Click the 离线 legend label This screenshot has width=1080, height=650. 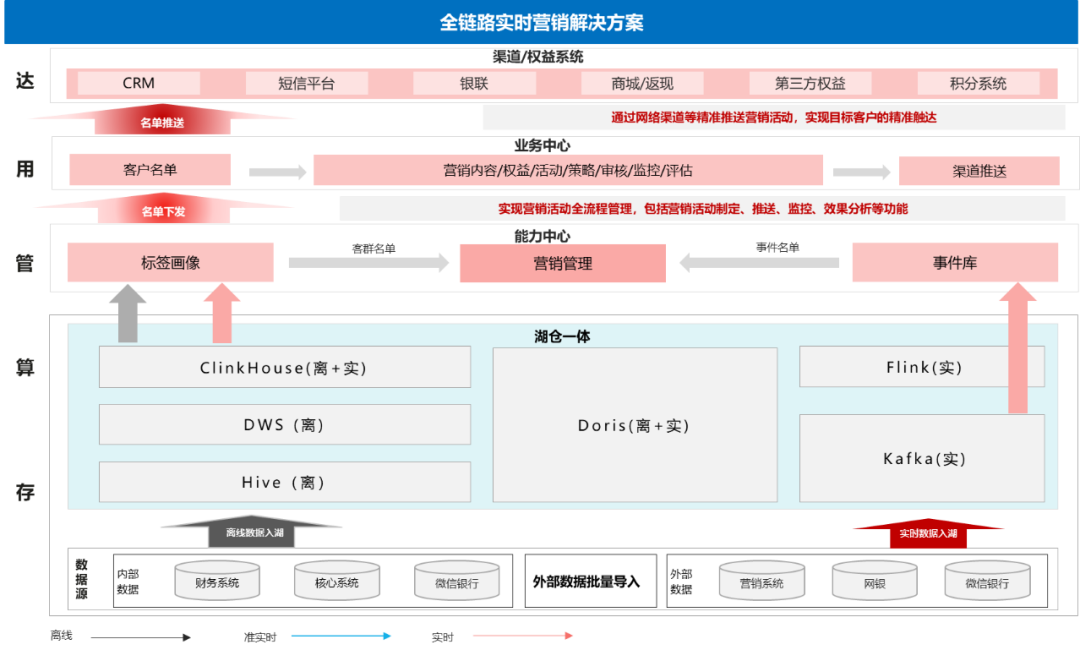click(61, 636)
